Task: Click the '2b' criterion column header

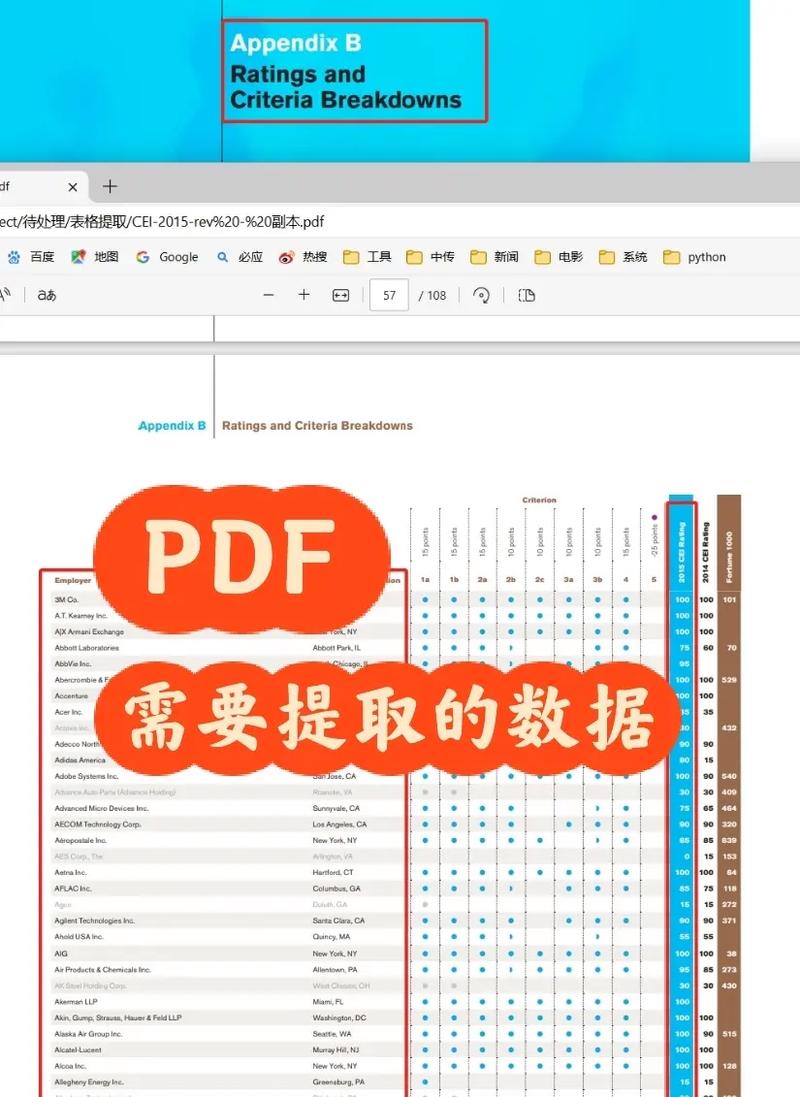Action: 511,580
